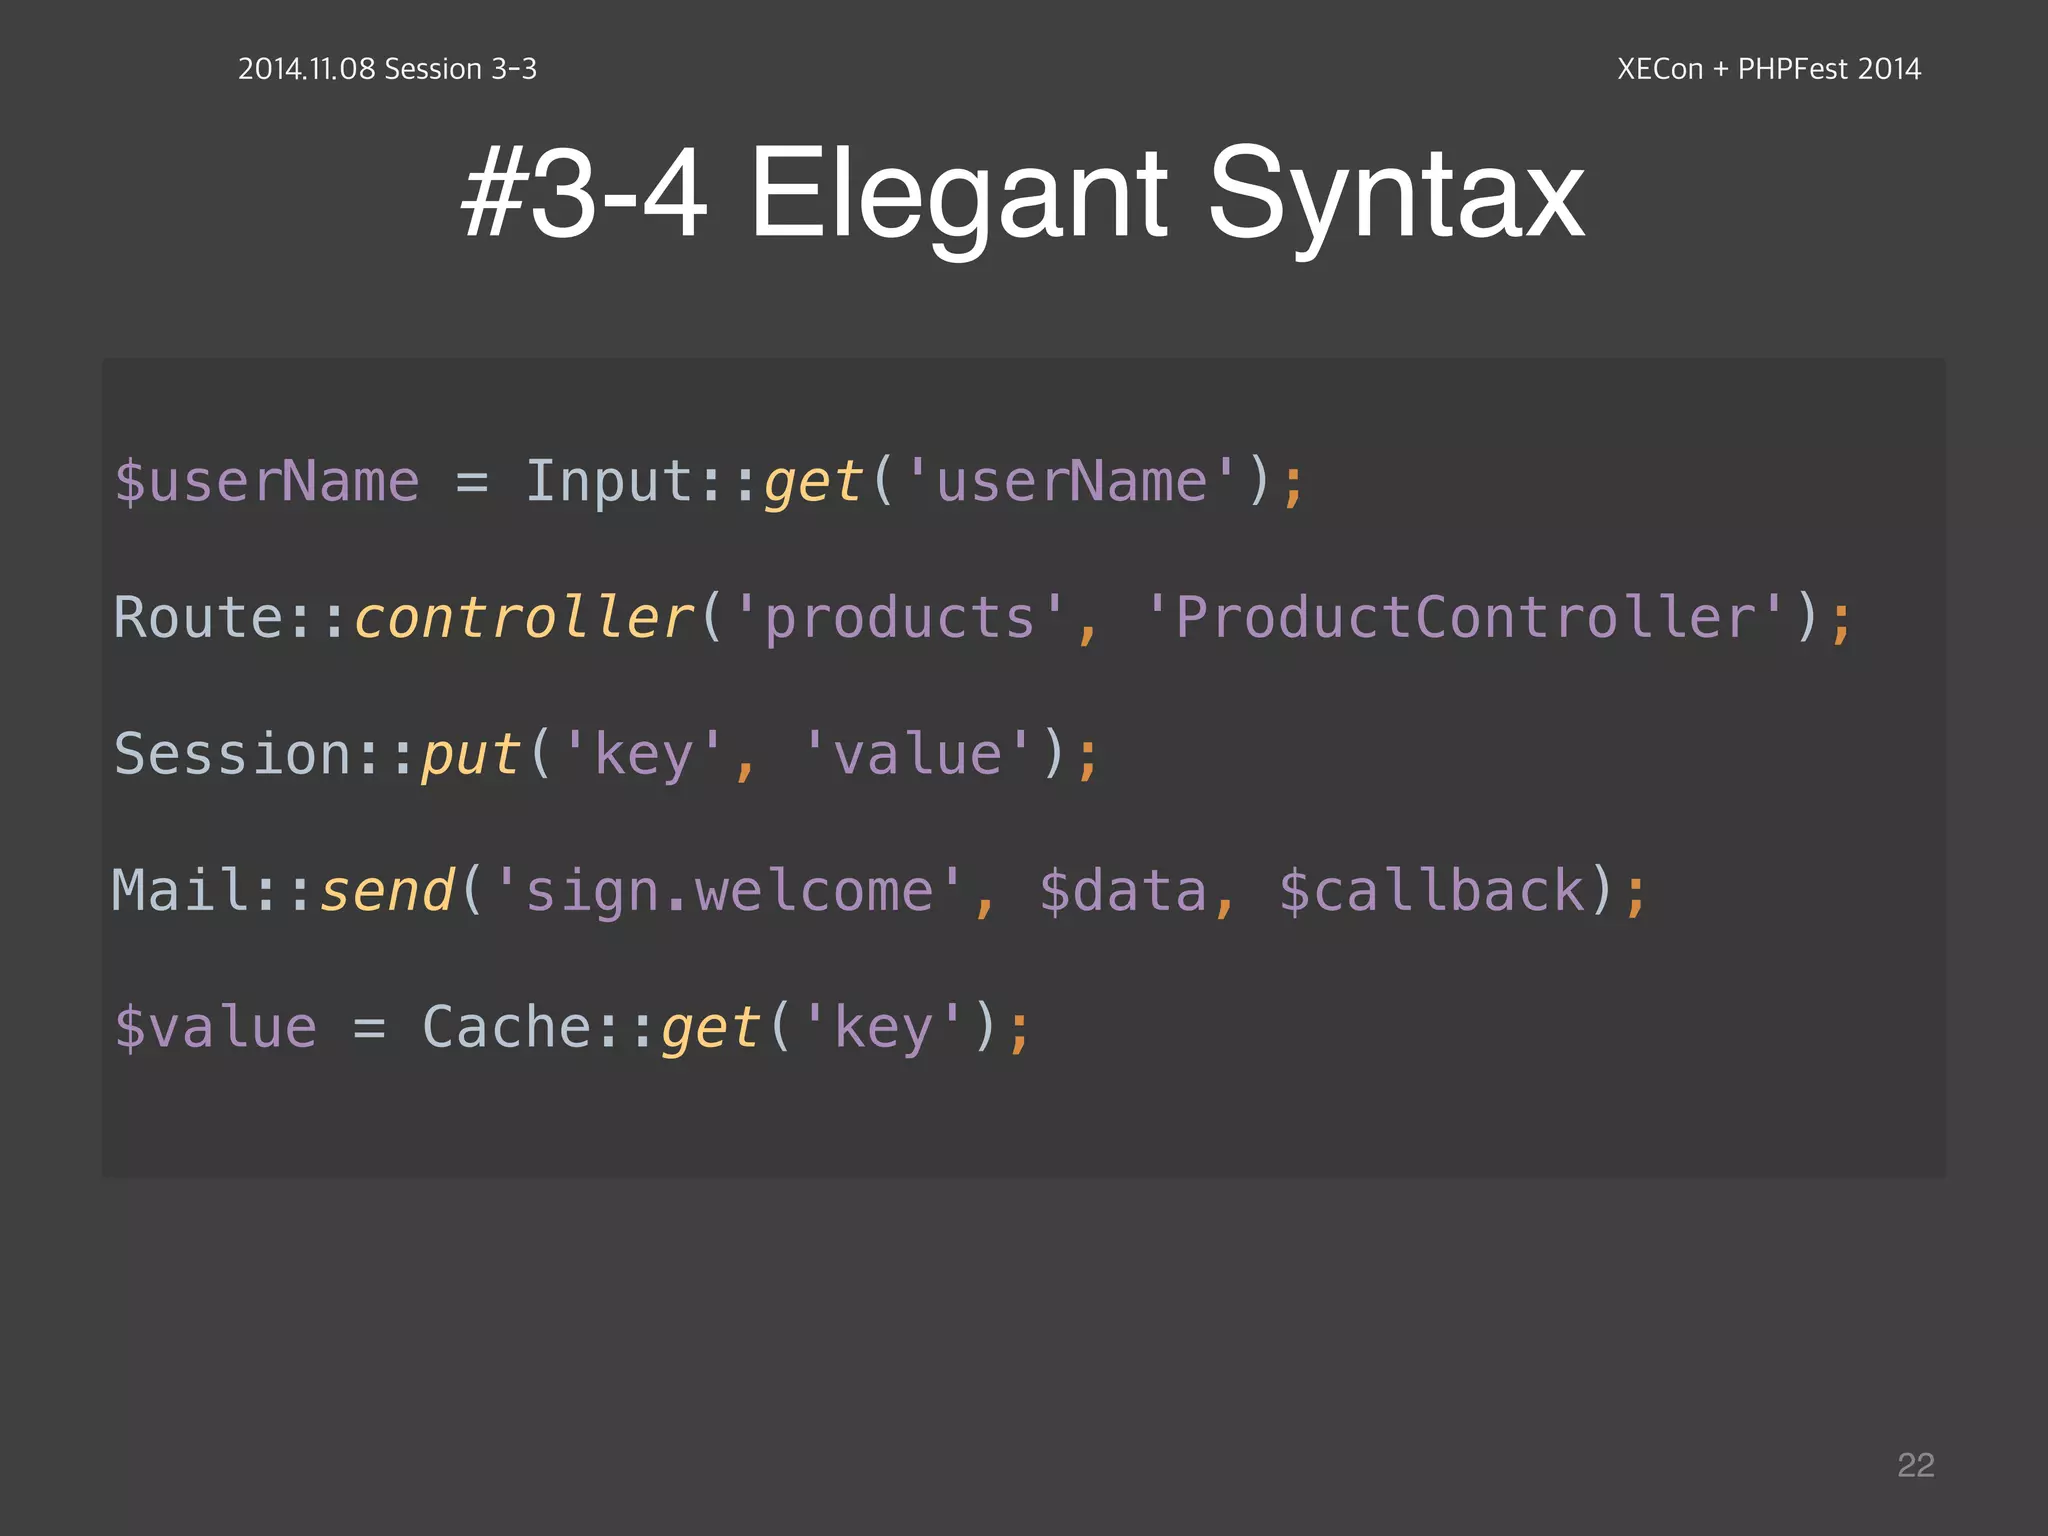
Task: Click the slide page number 22
Action: tap(1916, 1465)
